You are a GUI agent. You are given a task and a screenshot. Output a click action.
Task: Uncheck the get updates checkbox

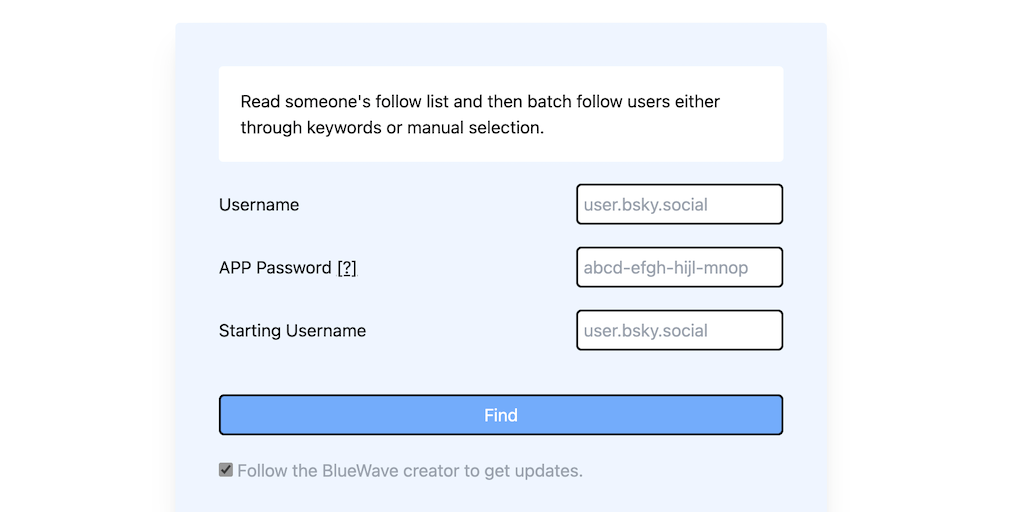pyautogui.click(x=226, y=469)
